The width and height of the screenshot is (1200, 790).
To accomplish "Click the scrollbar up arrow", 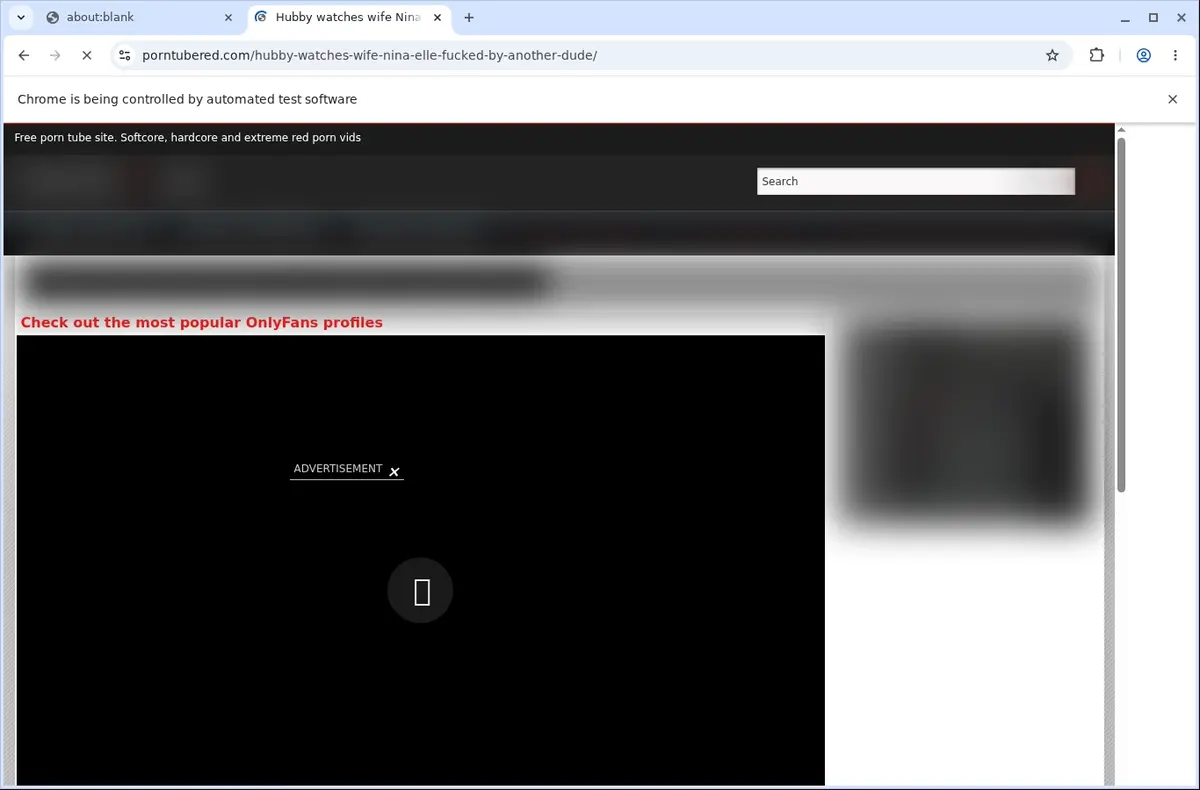I will [x=1121, y=130].
